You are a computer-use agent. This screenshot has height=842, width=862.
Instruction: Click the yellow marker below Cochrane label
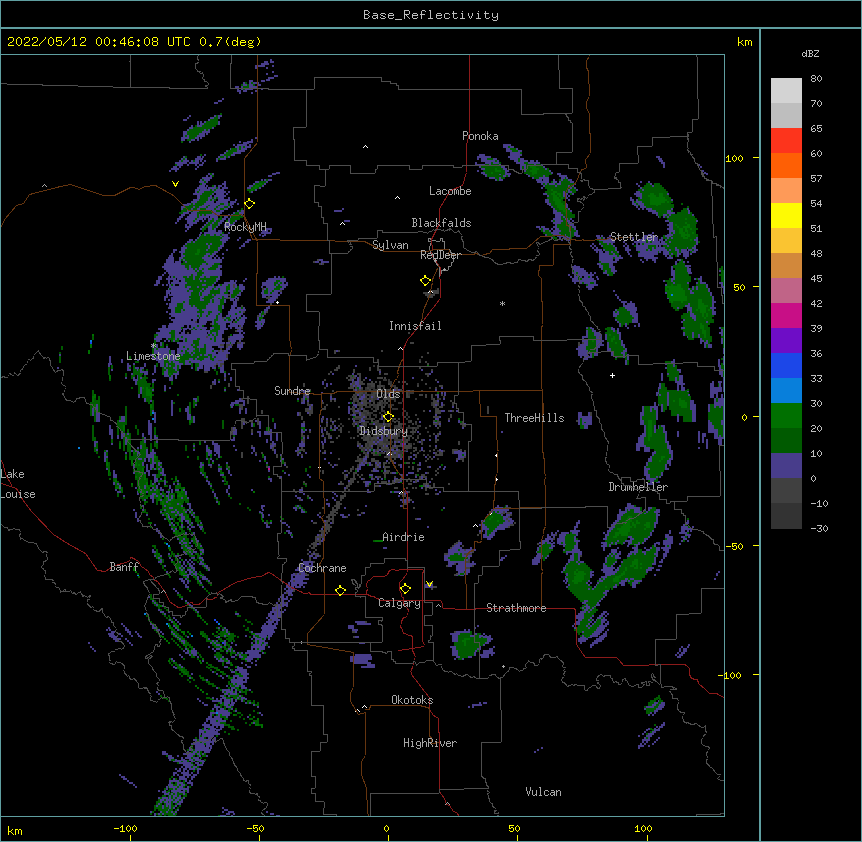click(x=340, y=590)
